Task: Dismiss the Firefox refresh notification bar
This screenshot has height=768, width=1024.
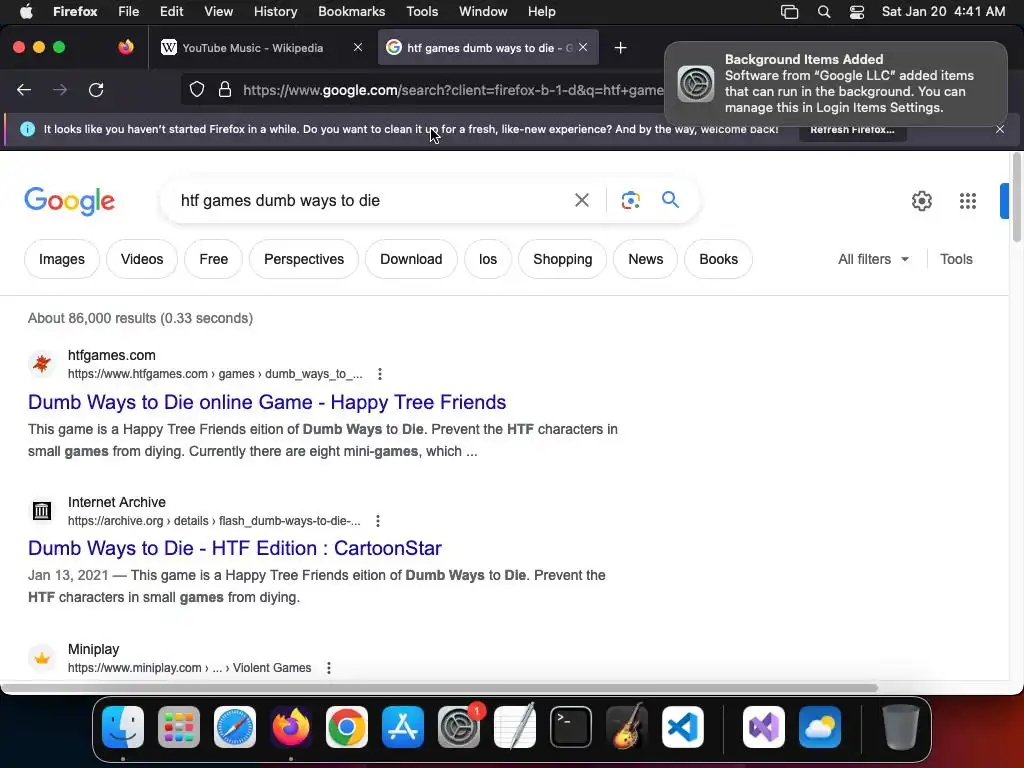Action: click(x=1000, y=129)
